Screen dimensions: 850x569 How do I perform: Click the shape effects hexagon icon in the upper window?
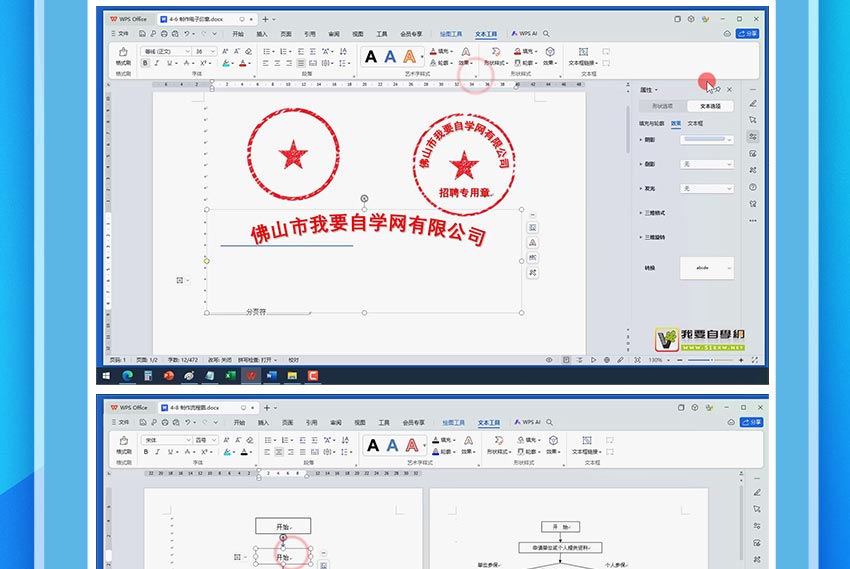click(550, 51)
